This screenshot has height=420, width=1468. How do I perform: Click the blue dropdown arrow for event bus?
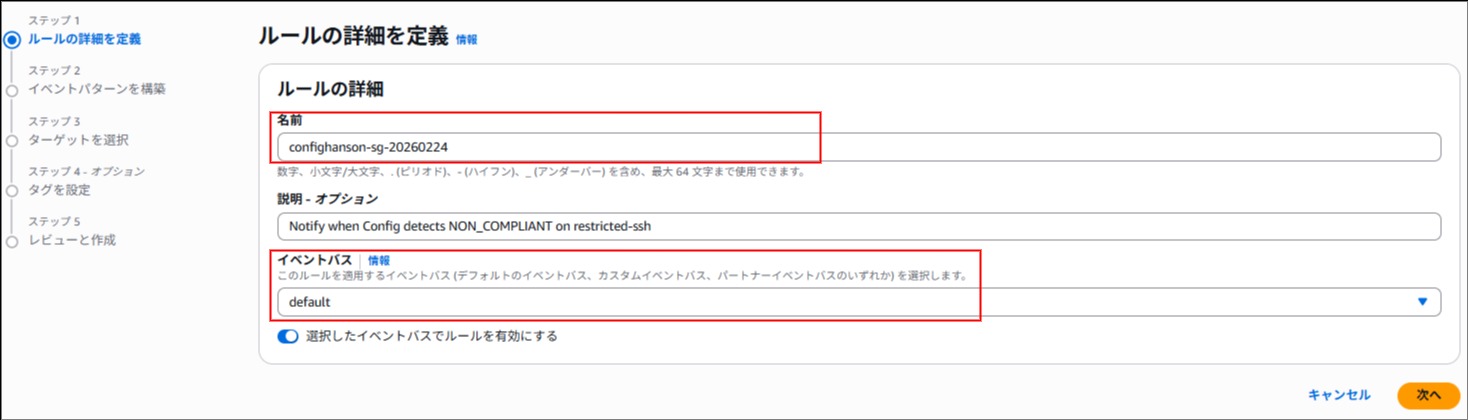[1422, 302]
